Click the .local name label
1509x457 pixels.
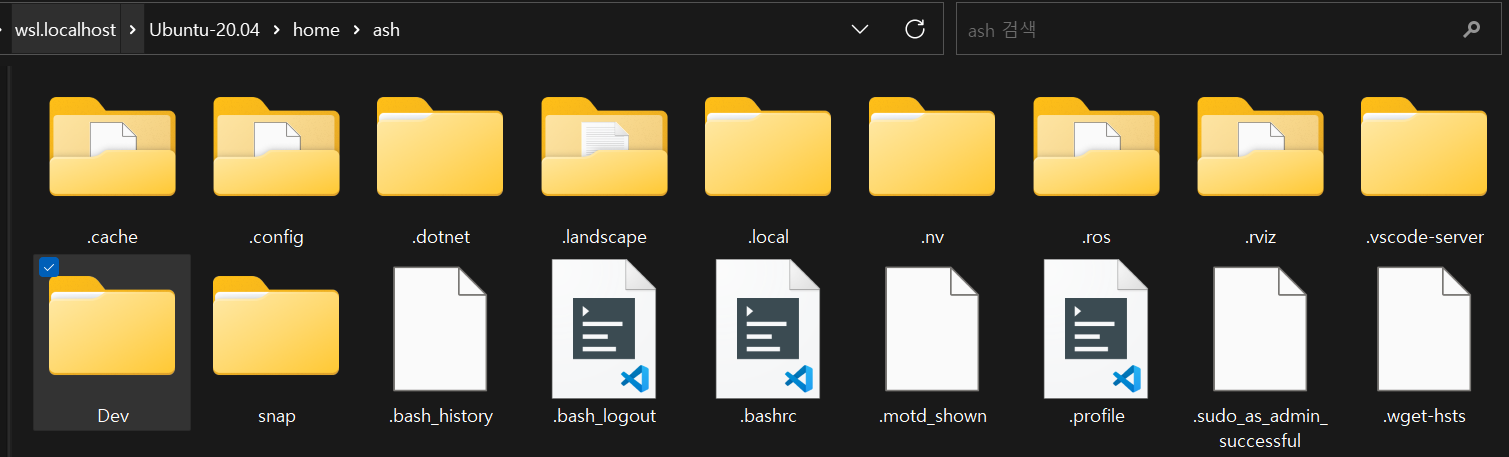(x=768, y=237)
